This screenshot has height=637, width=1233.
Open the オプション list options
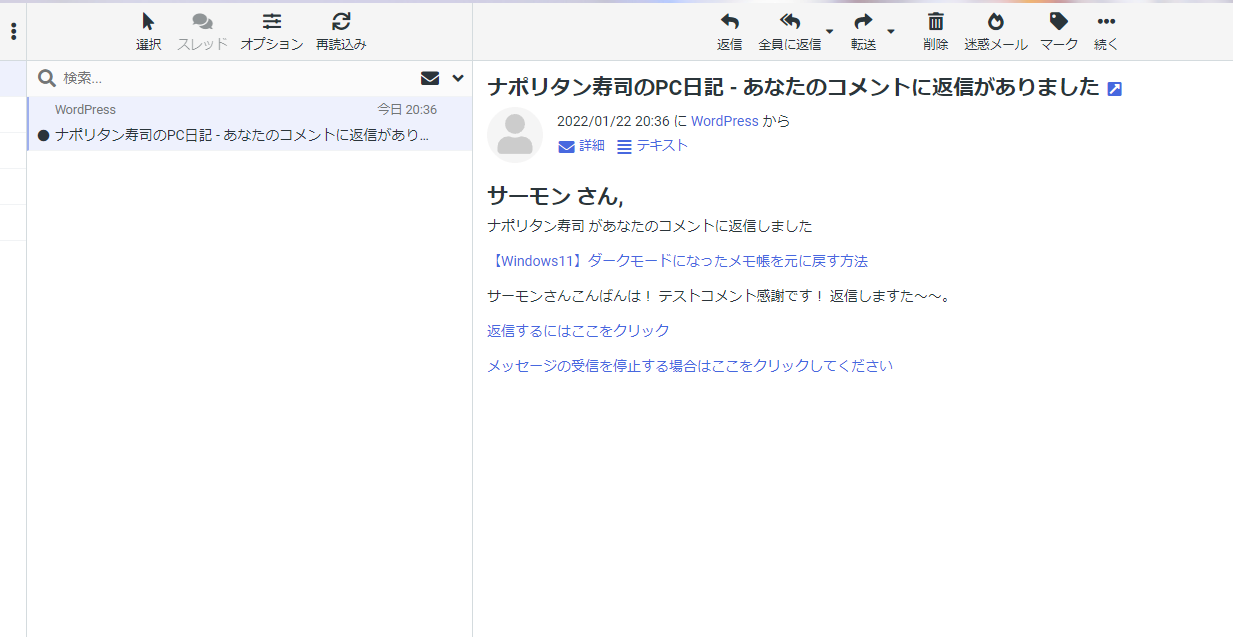point(272,32)
